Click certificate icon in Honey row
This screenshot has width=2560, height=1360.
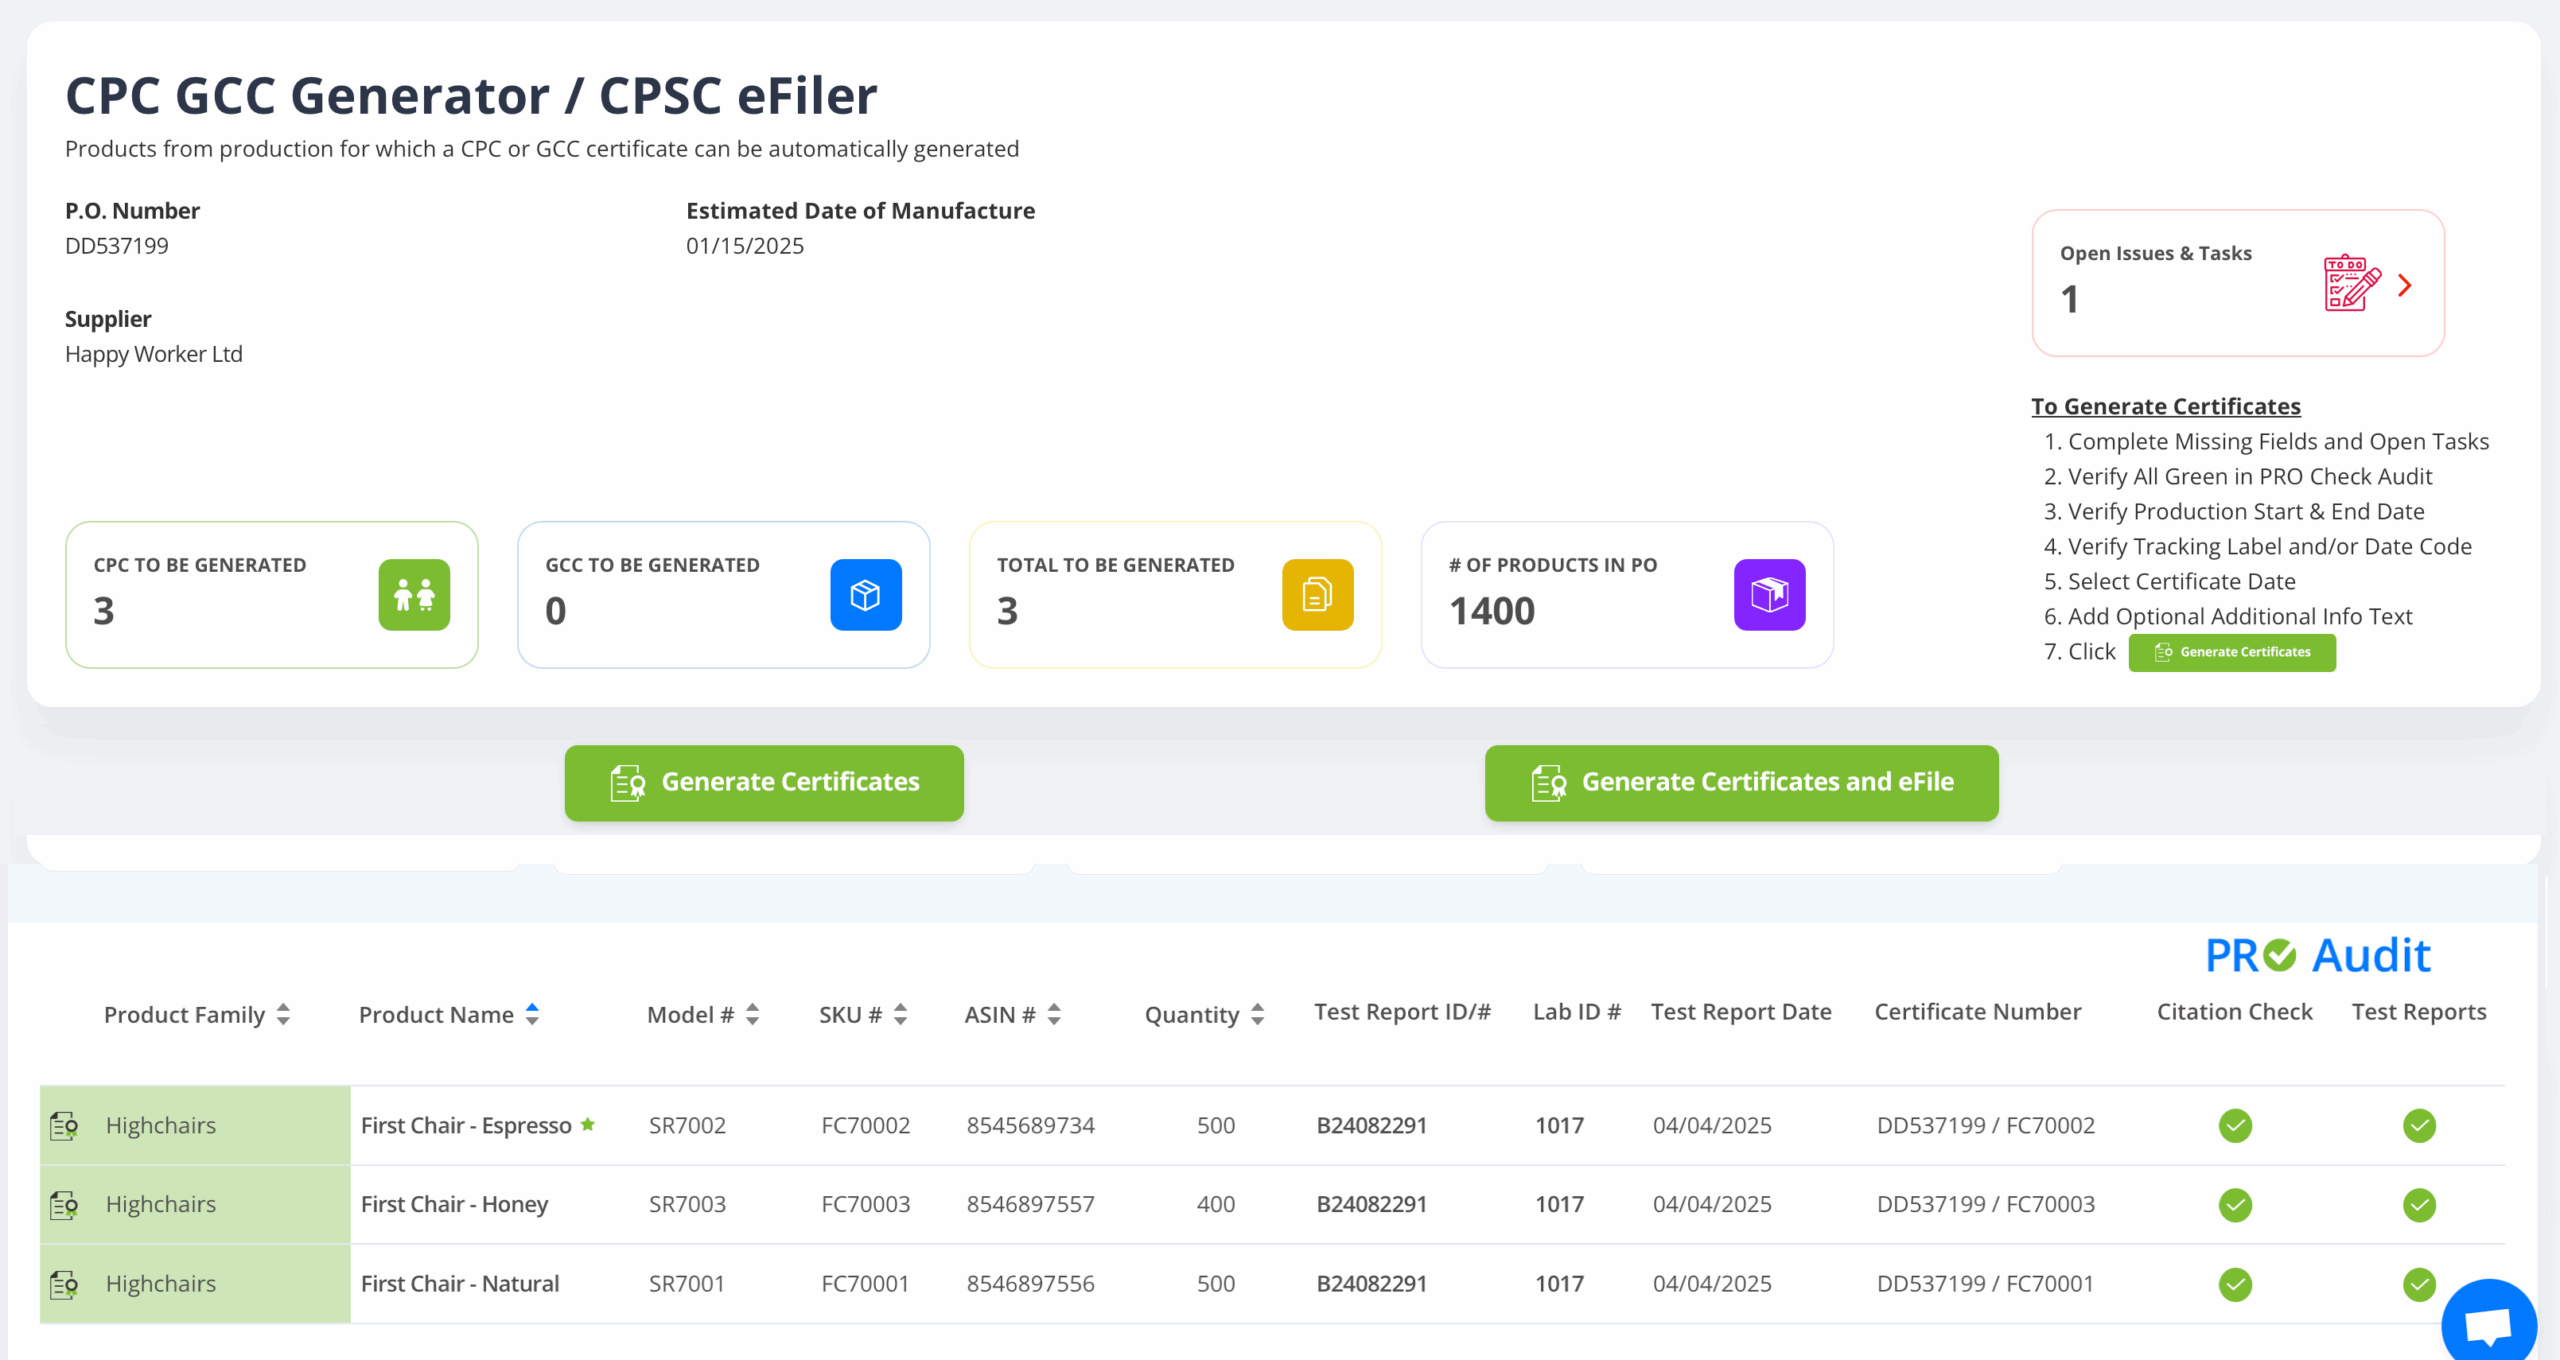point(65,1205)
